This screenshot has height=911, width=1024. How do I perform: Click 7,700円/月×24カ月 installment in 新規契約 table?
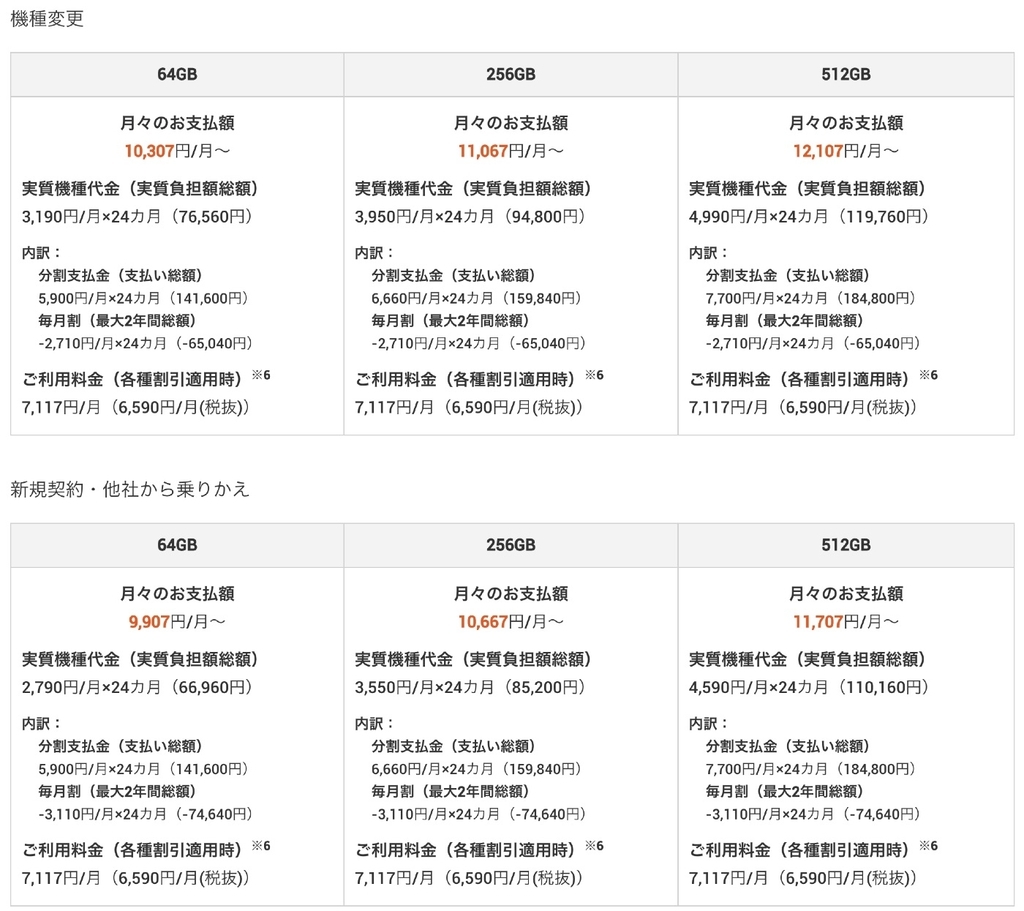pyautogui.click(x=811, y=769)
